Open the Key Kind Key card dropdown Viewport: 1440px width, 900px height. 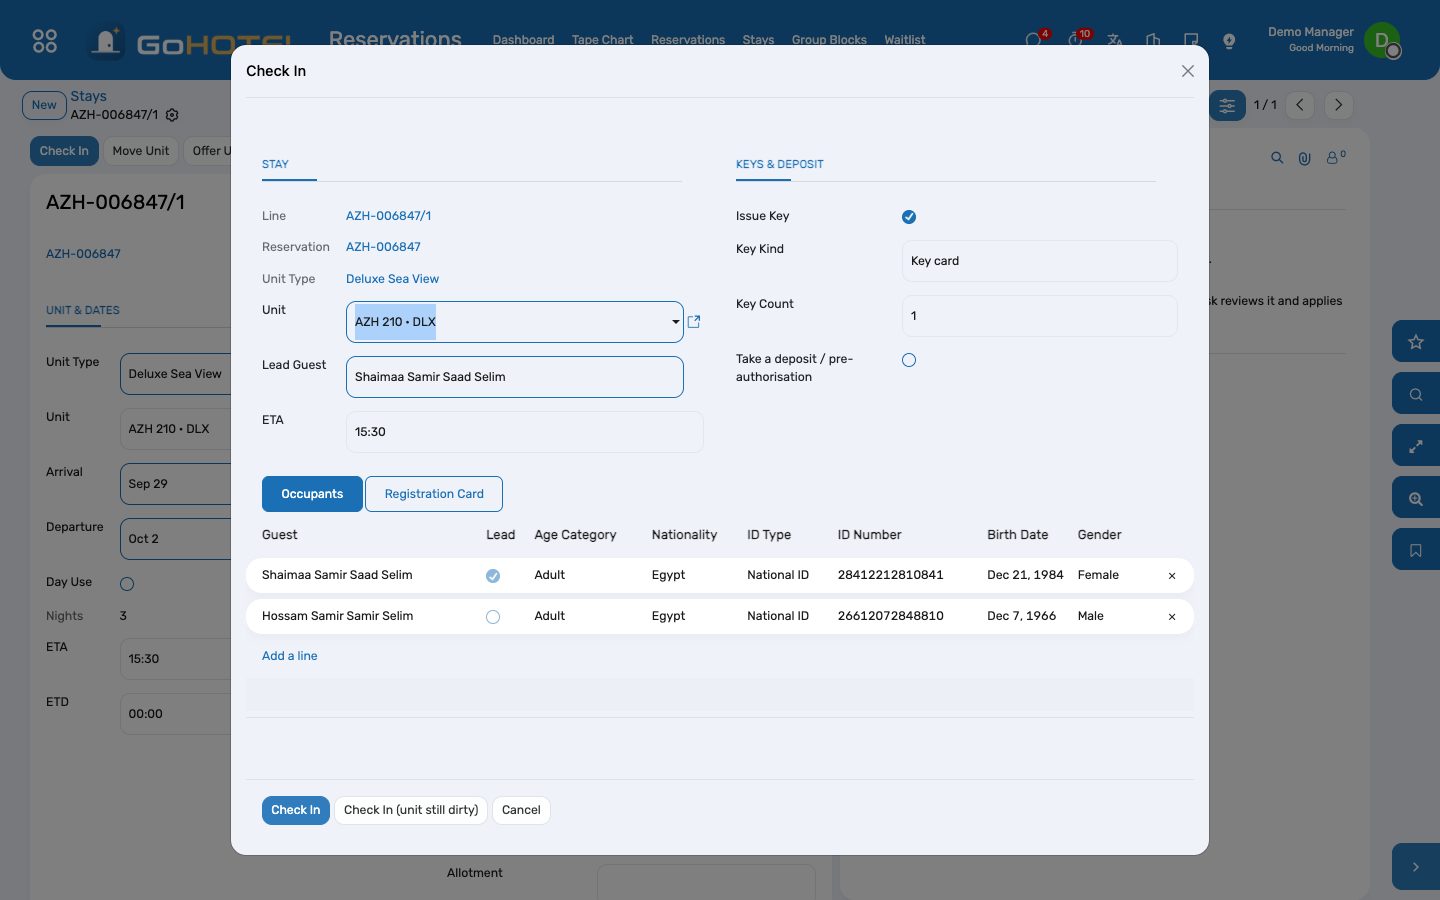coord(1039,261)
